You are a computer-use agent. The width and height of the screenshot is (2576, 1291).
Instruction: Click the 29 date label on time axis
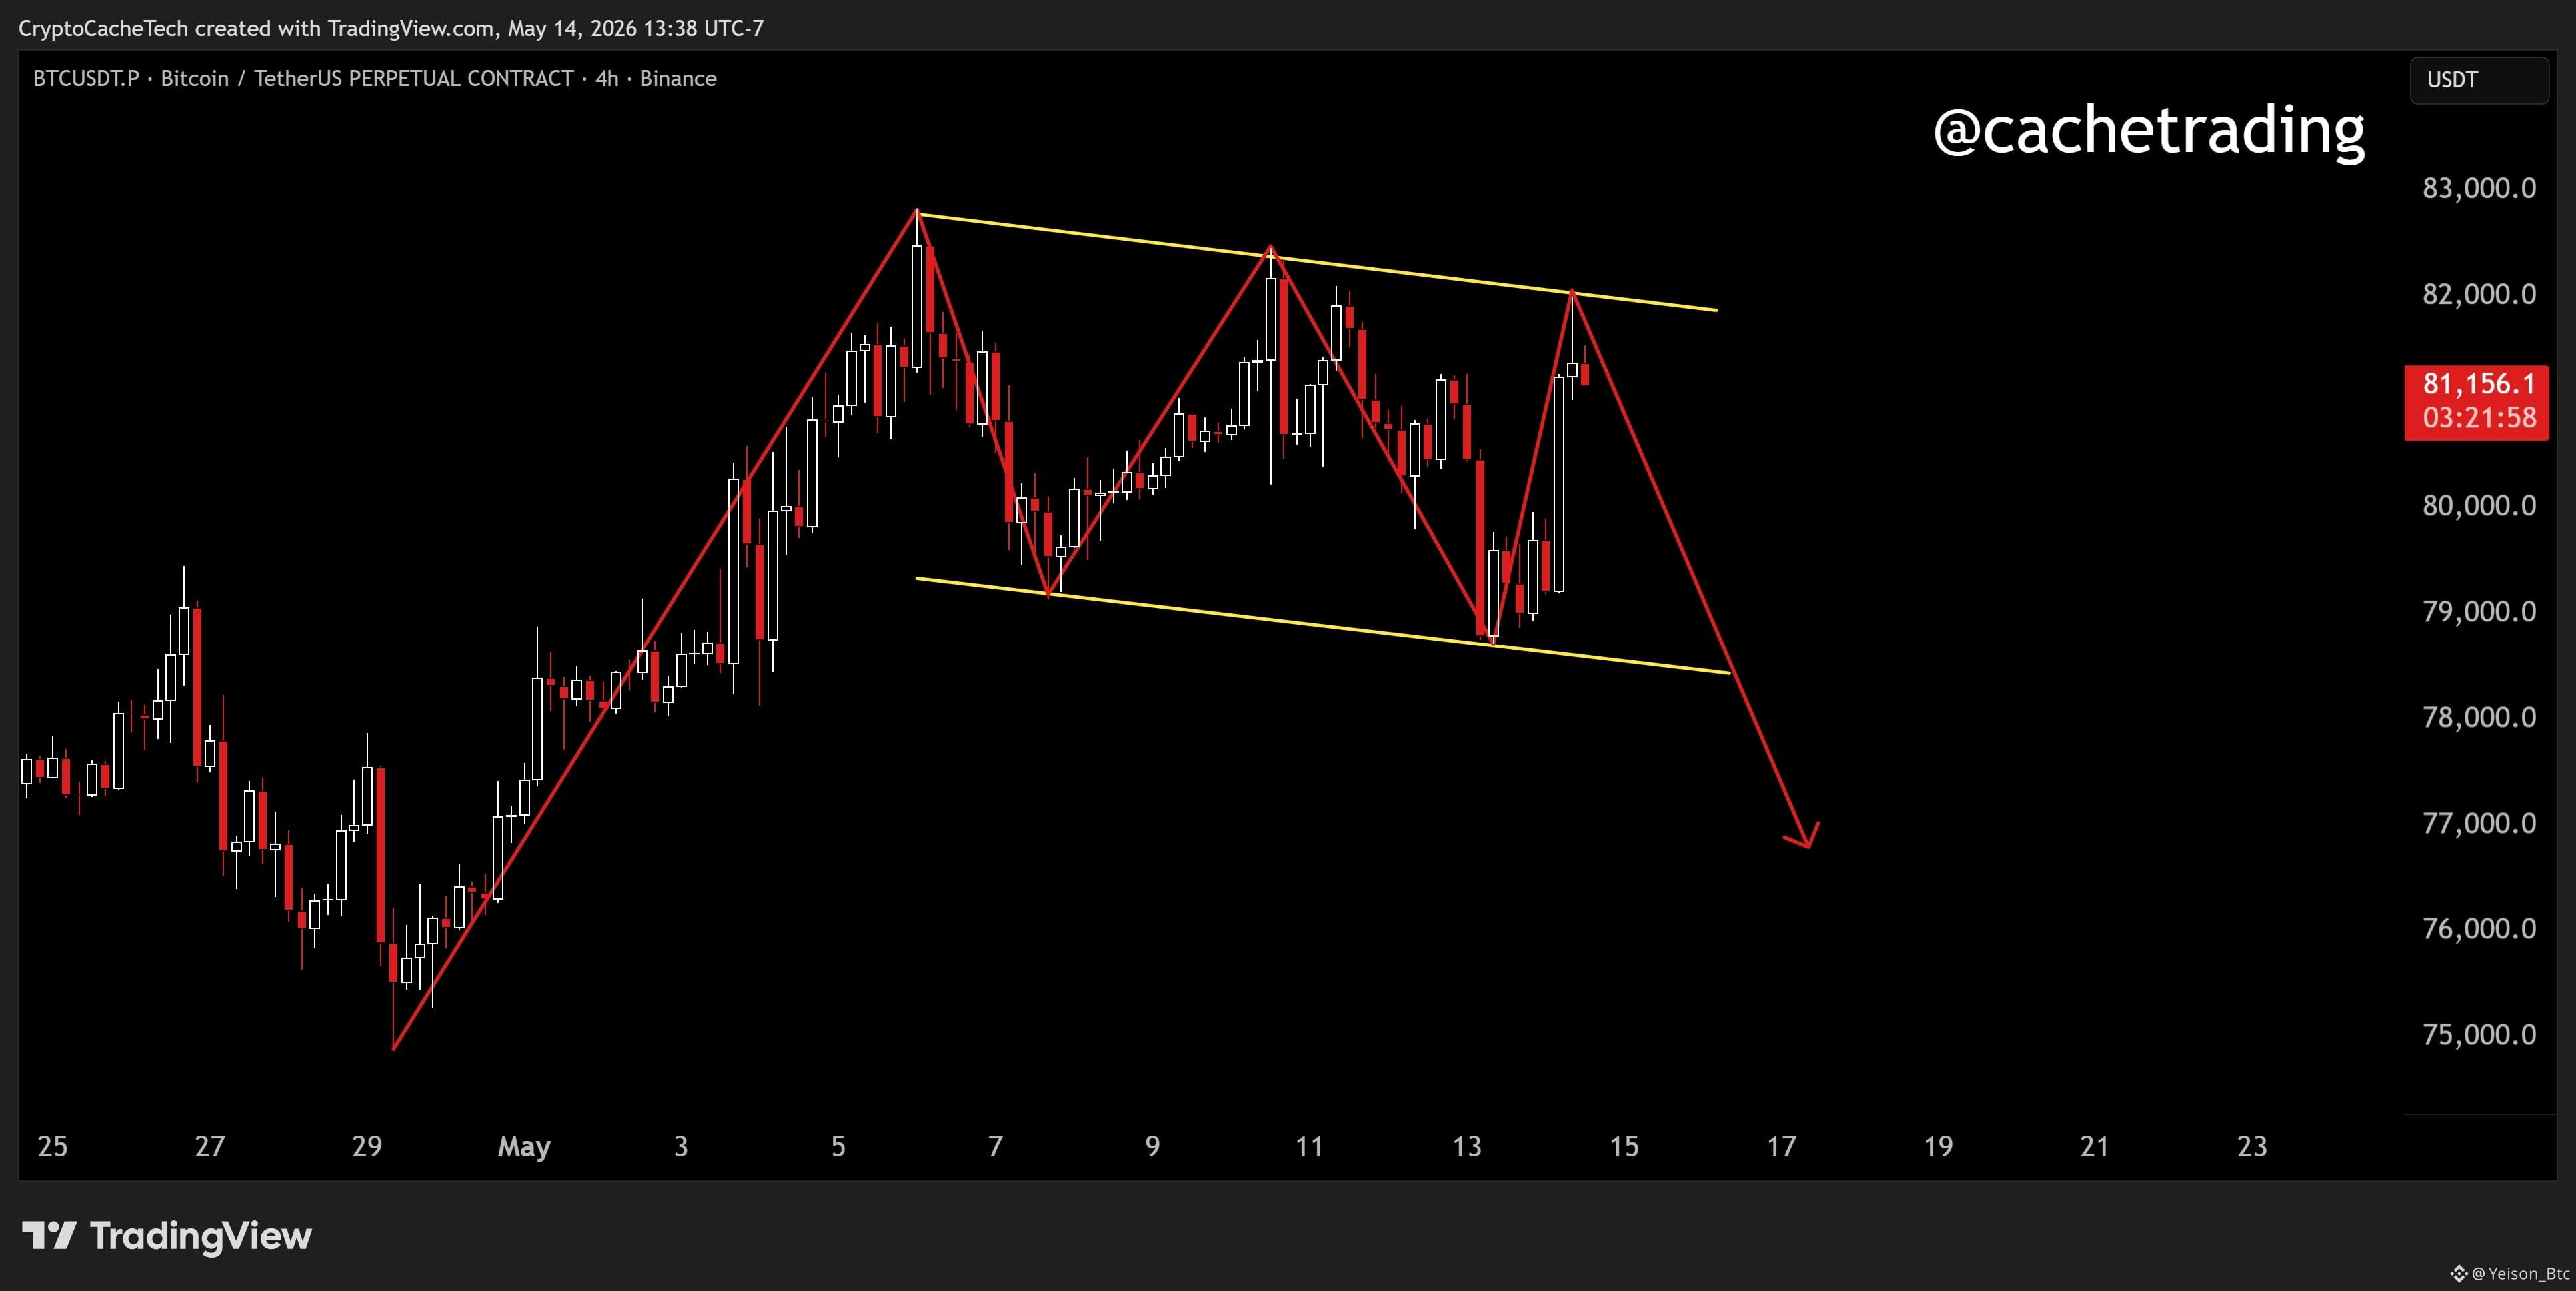pos(367,1146)
